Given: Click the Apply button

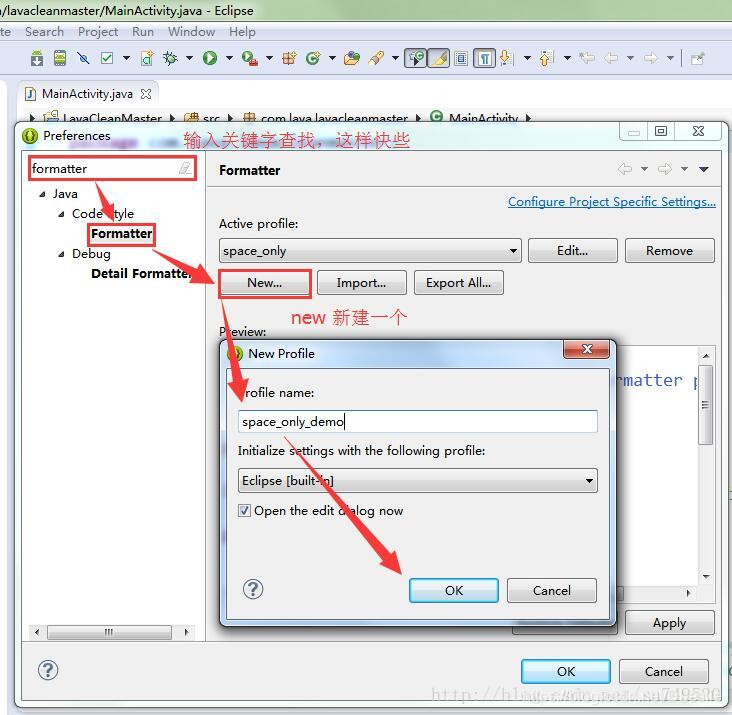Looking at the screenshot, I should pos(669,623).
